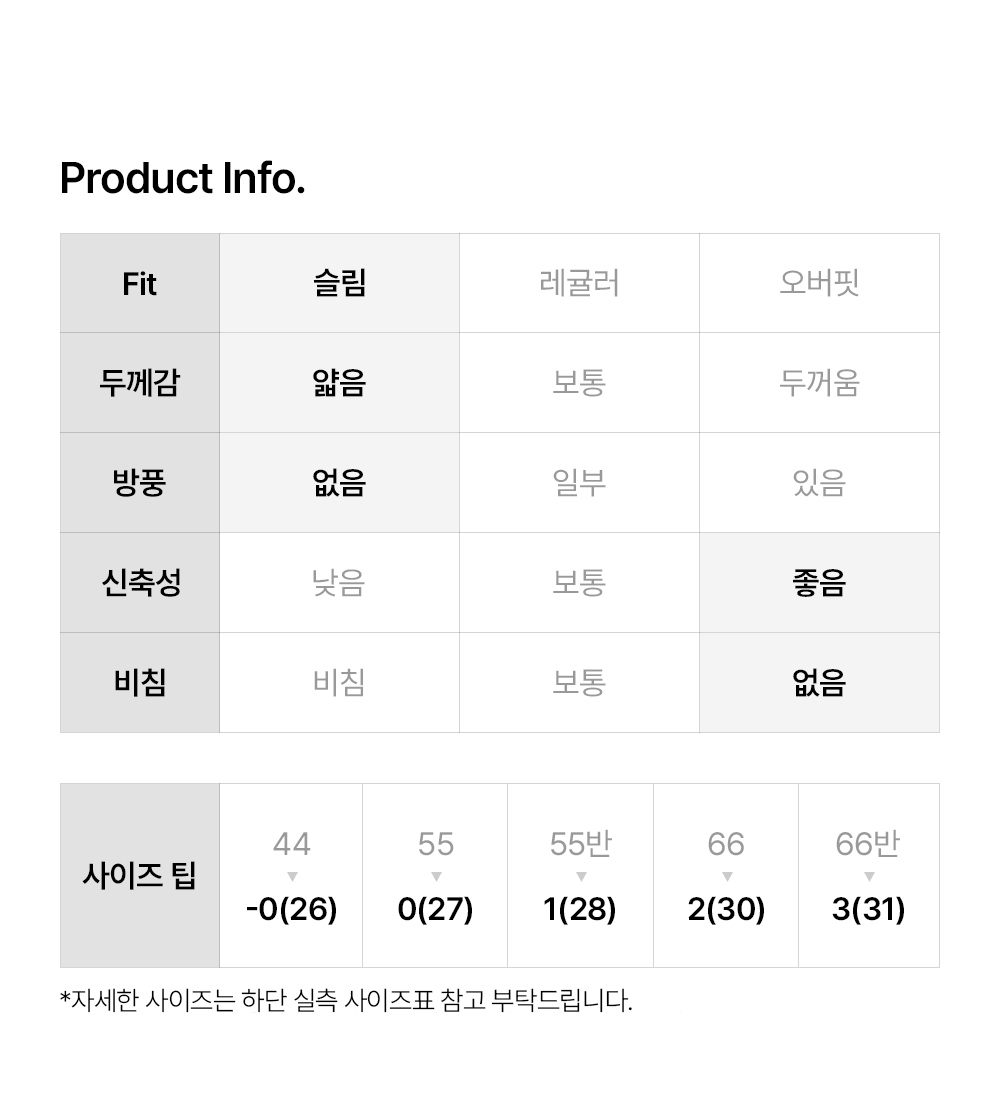This screenshot has width=1000, height=1110.
Task: Click the Product Info. heading
Action: (183, 179)
